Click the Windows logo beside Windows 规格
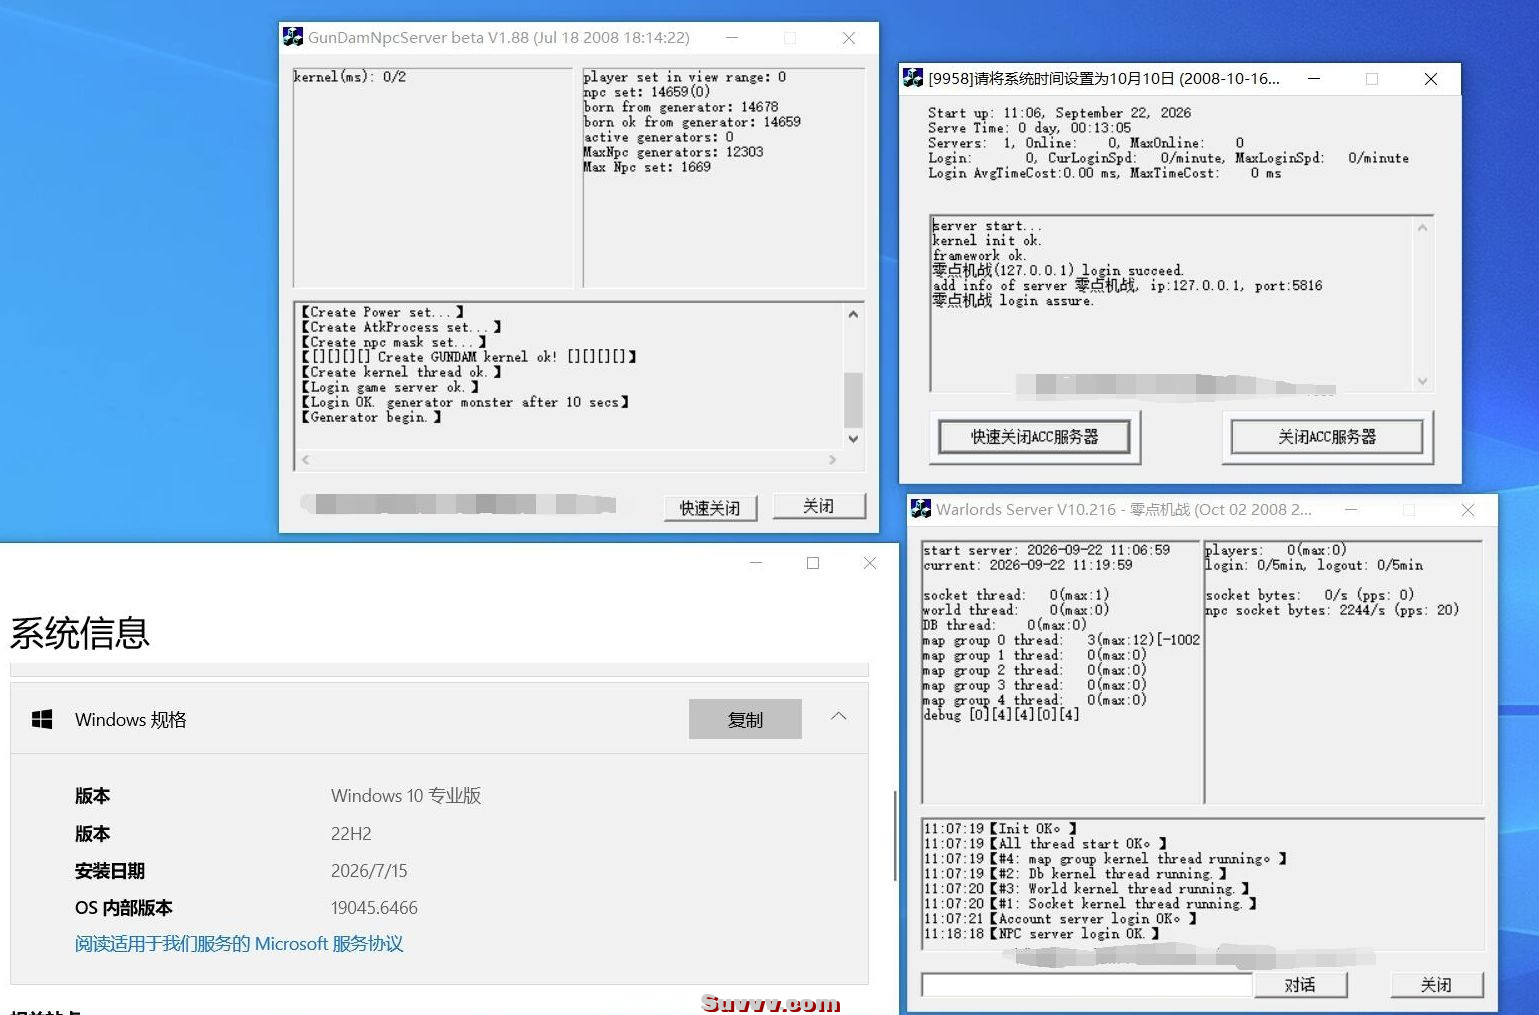This screenshot has height=1015, width=1539. coord(42,720)
